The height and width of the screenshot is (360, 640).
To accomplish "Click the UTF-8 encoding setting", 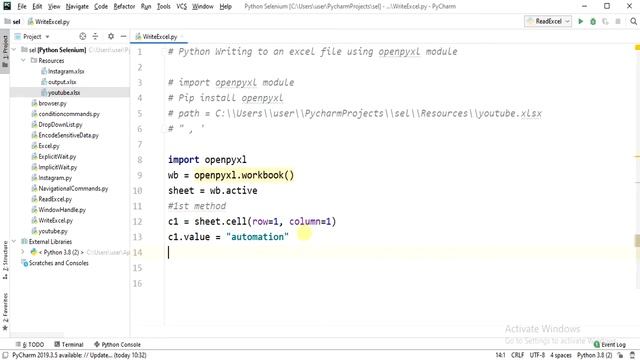I will click(x=537, y=356).
